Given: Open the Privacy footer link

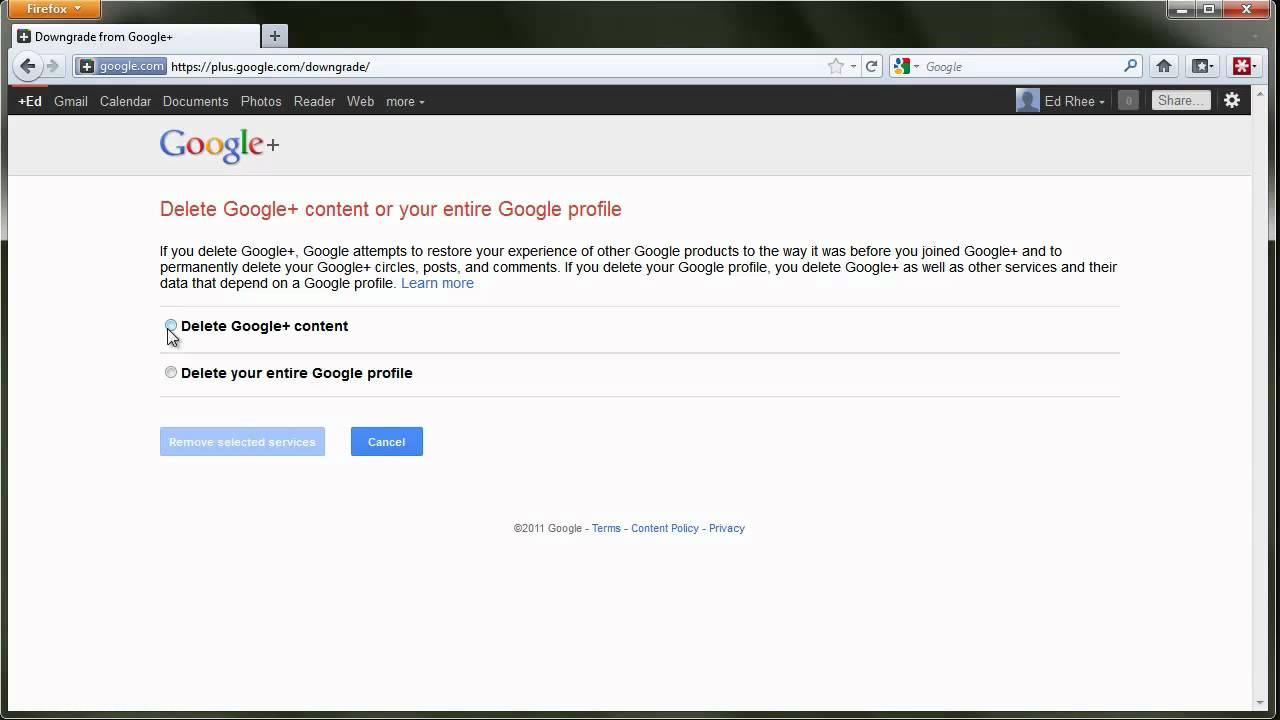Looking at the screenshot, I should tap(727, 528).
